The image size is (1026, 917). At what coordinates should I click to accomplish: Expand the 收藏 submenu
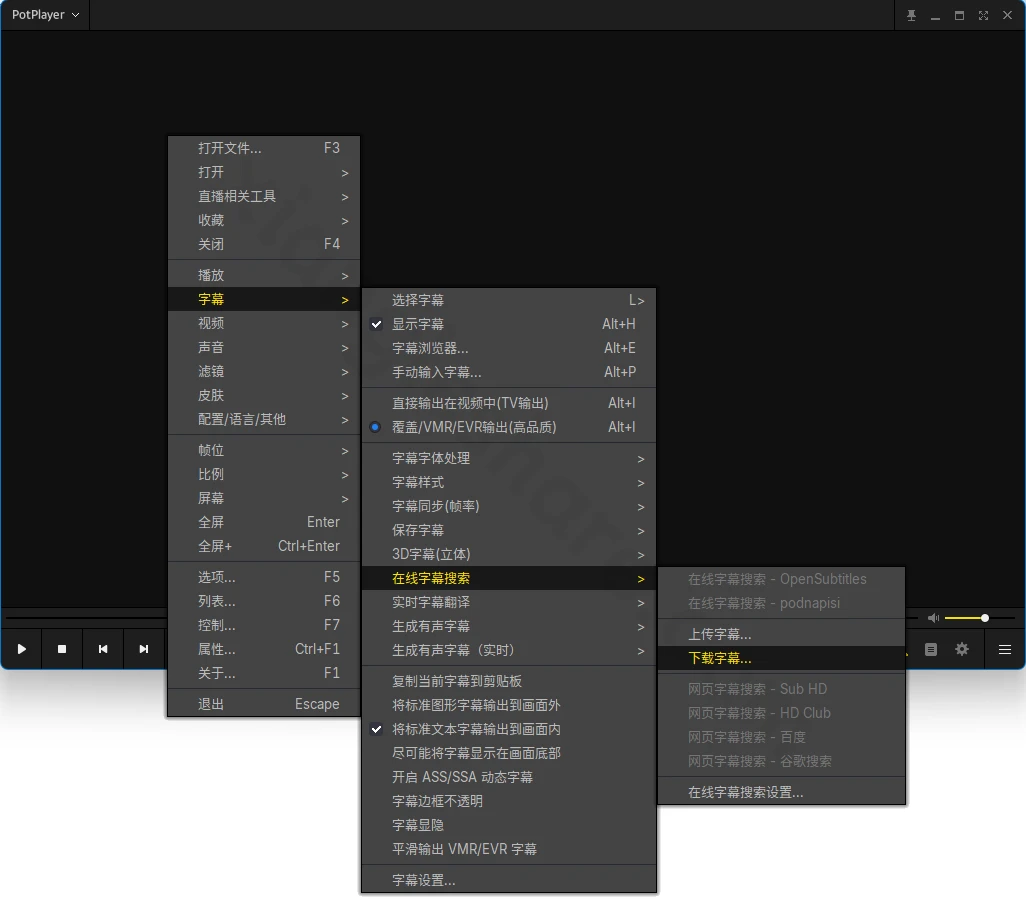(x=264, y=220)
